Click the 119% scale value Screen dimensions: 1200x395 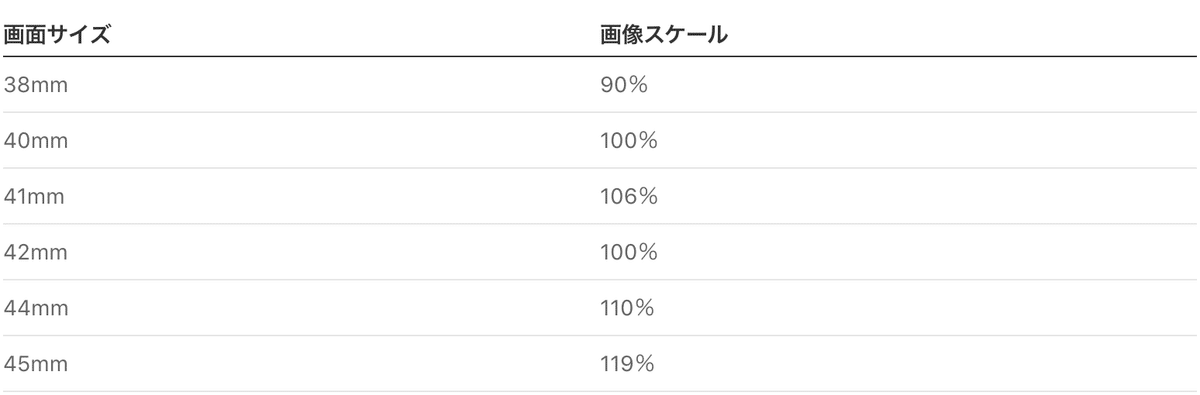coord(627,364)
